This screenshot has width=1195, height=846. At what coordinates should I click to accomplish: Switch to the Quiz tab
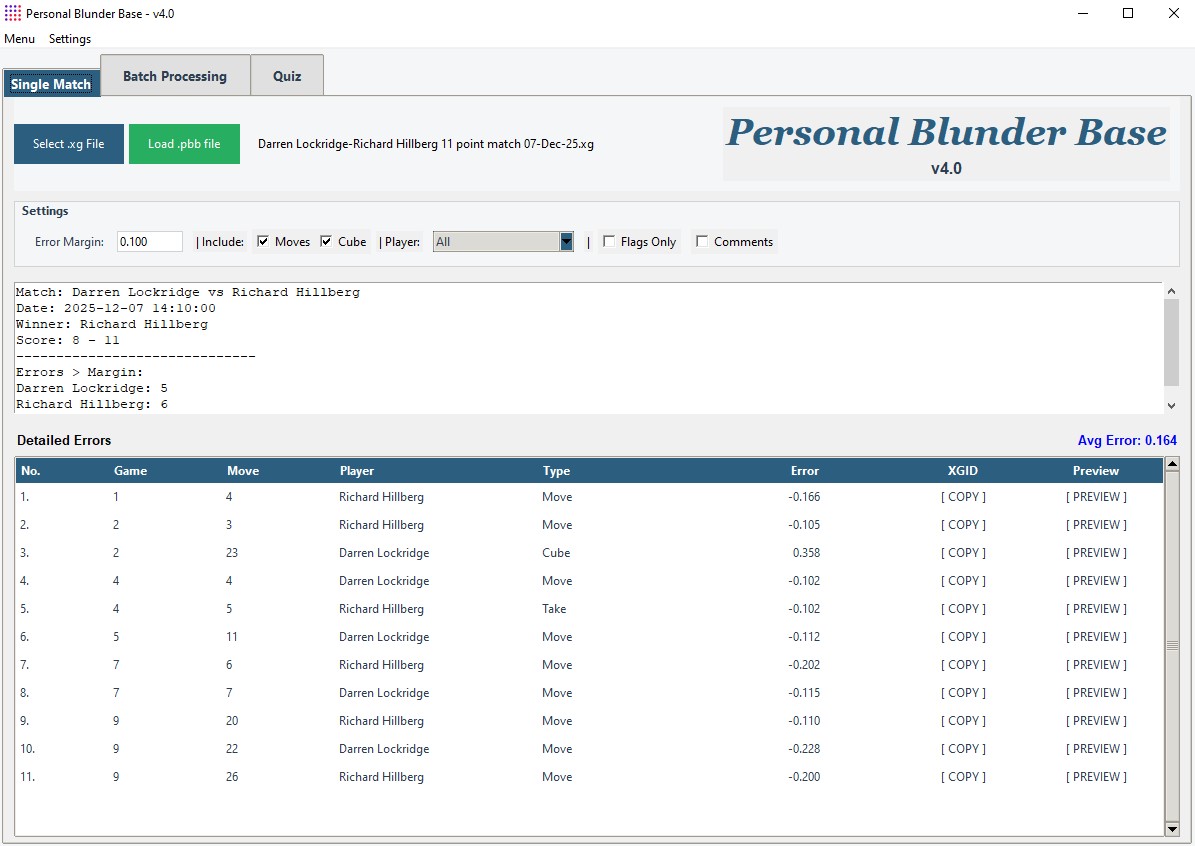click(286, 75)
